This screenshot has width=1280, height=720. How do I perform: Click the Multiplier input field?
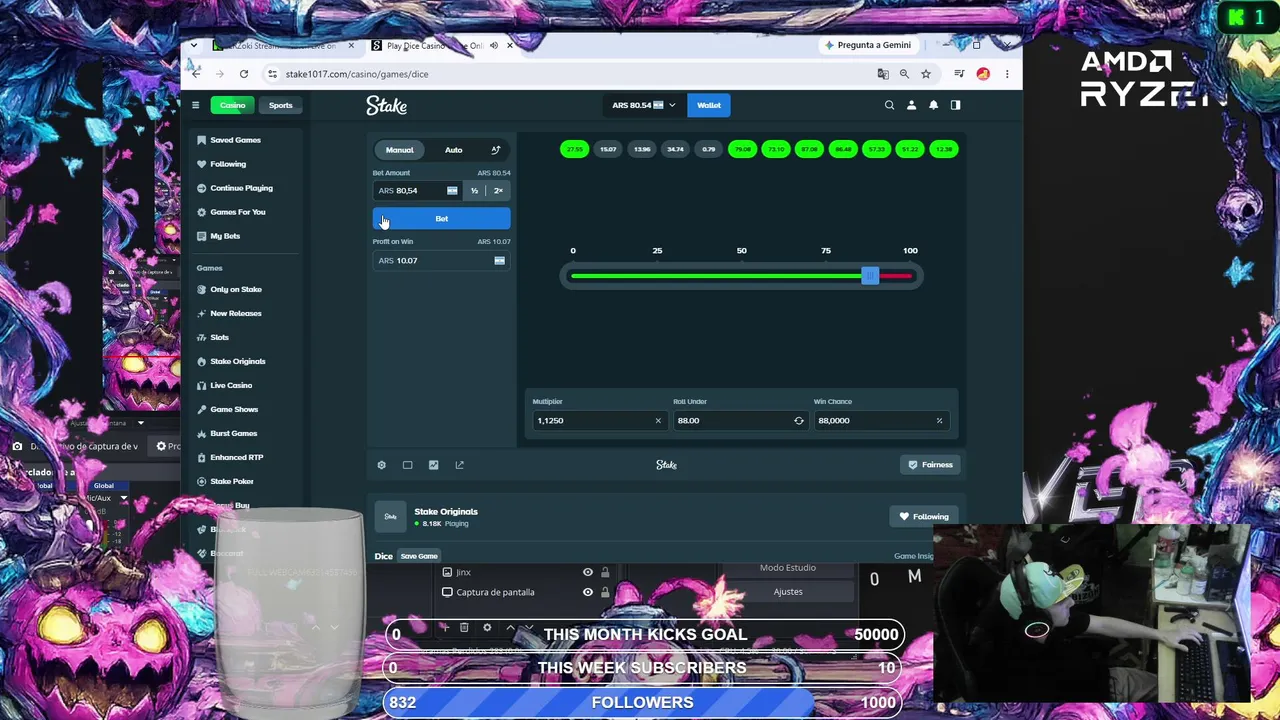click(599, 421)
